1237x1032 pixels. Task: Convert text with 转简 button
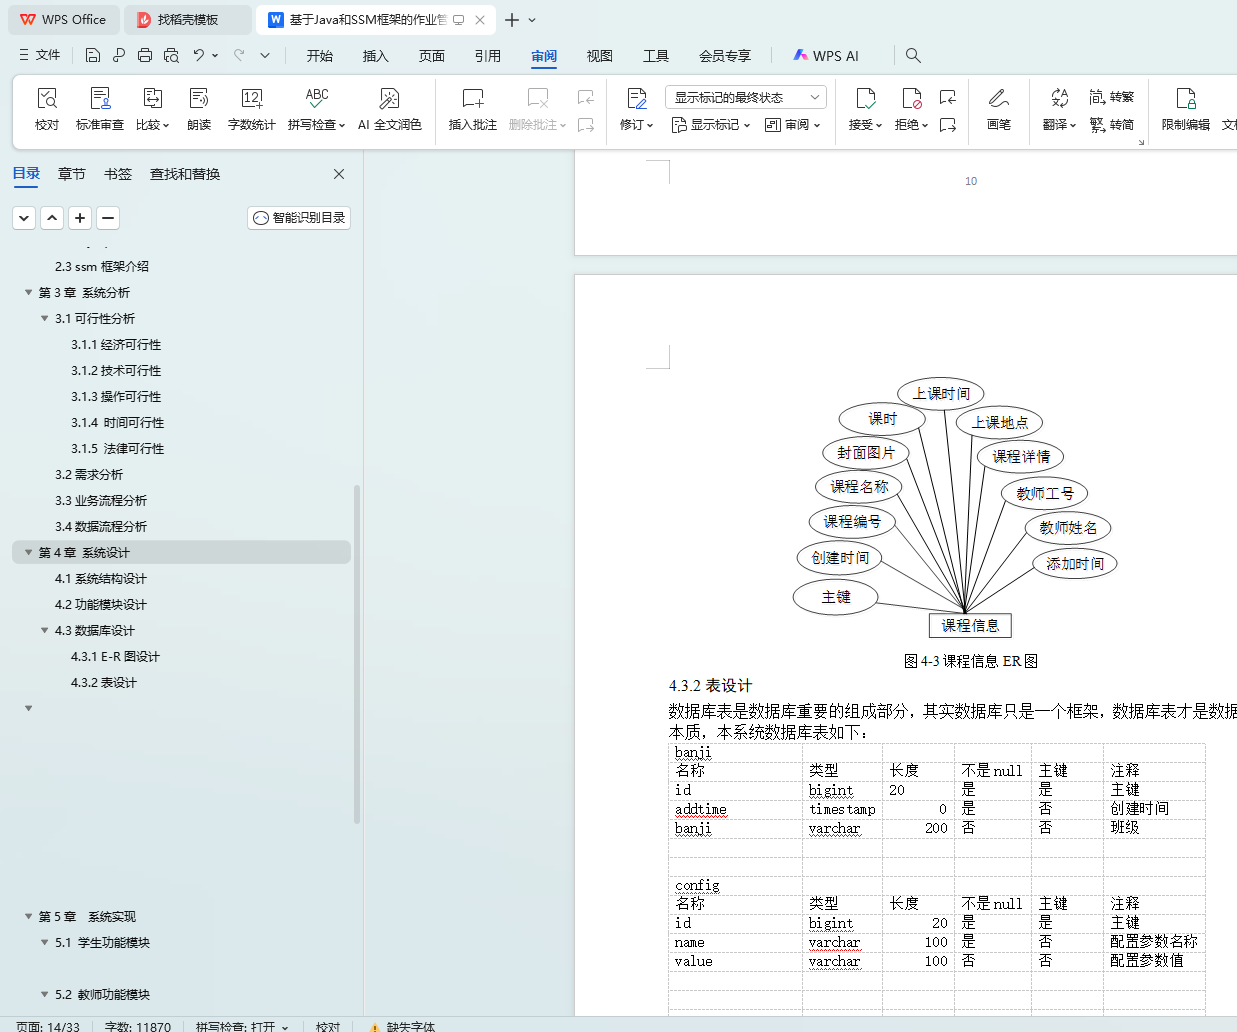coord(1112,125)
